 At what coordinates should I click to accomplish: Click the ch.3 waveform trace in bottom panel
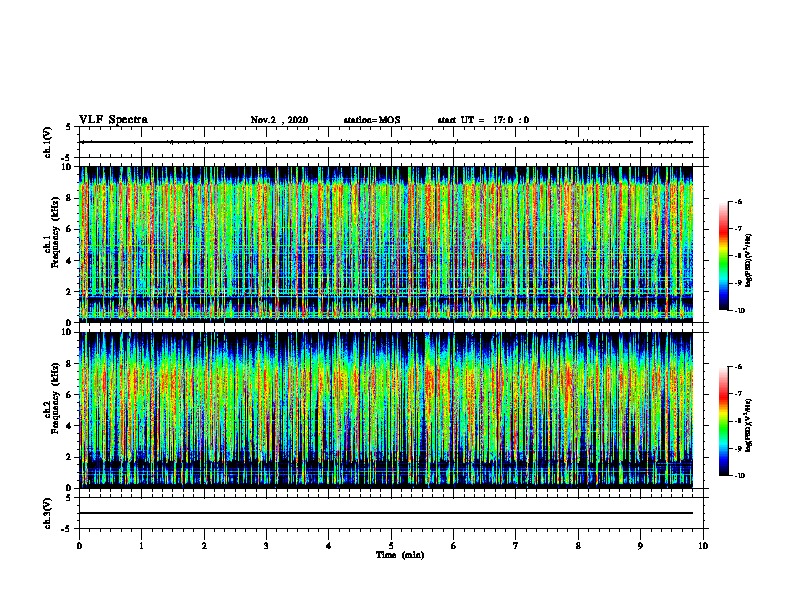(386, 513)
